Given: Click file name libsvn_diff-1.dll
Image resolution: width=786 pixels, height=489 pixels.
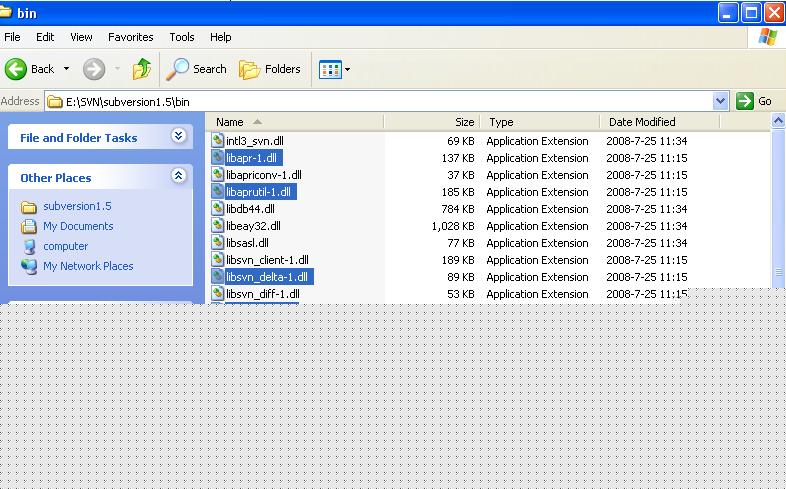Looking at the screenshot, I should [263, 295].
